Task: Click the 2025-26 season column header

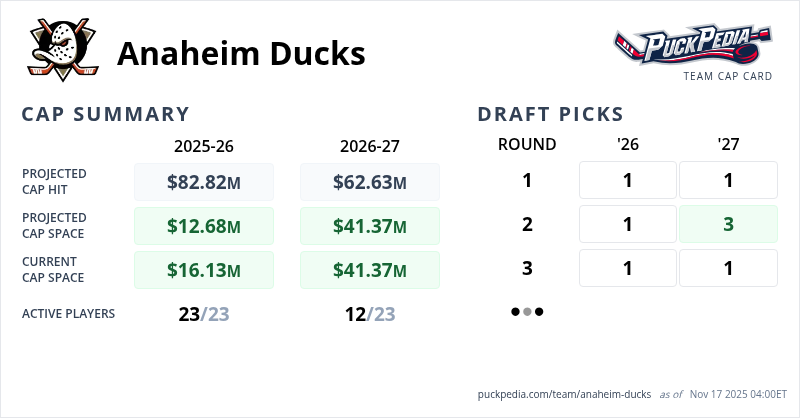Action: tap(204, 145)
